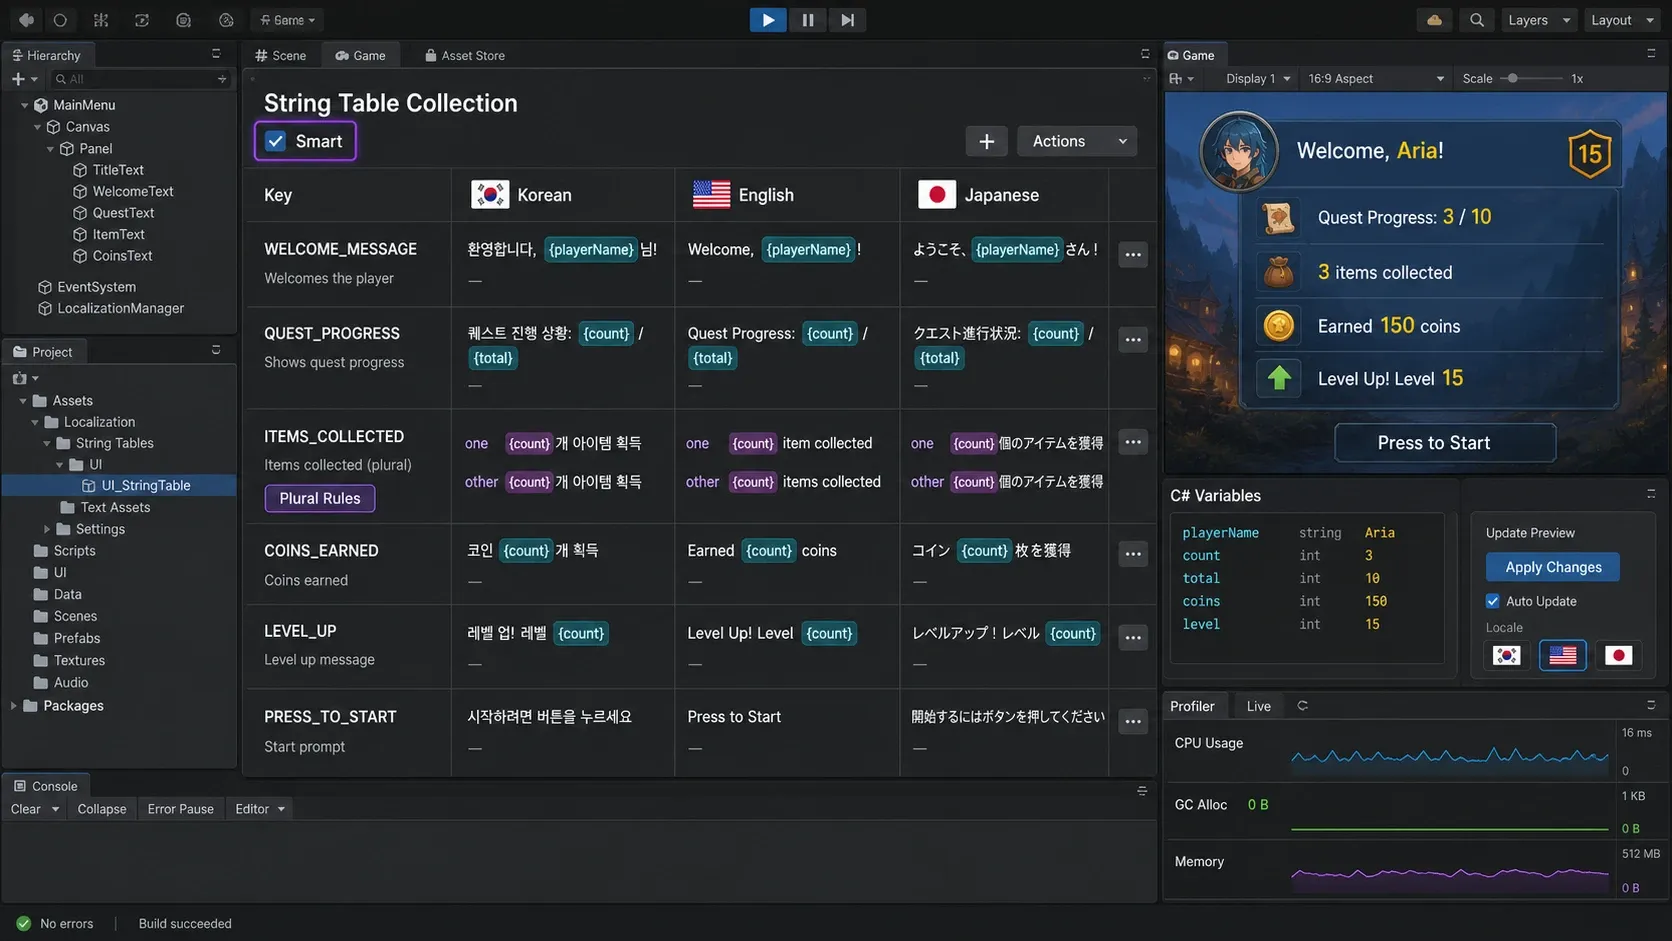This screenshot has height=941, width=1672.
Task: Open the Layout dropdown
Action: tap(1622, 20)
